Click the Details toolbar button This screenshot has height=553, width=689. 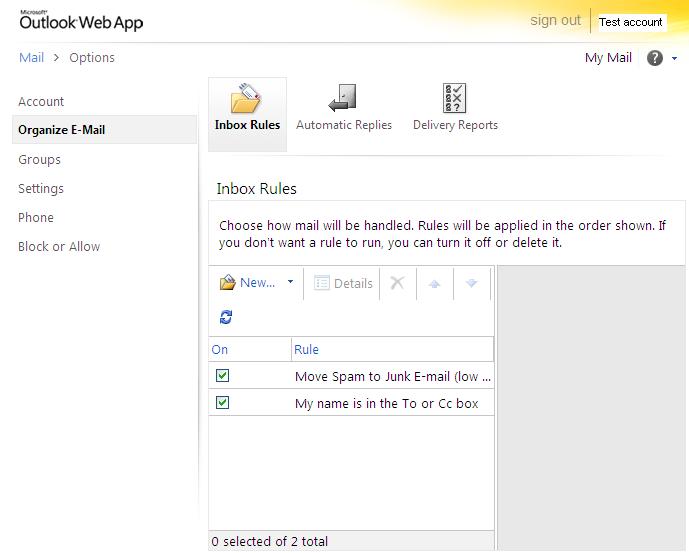343,283
